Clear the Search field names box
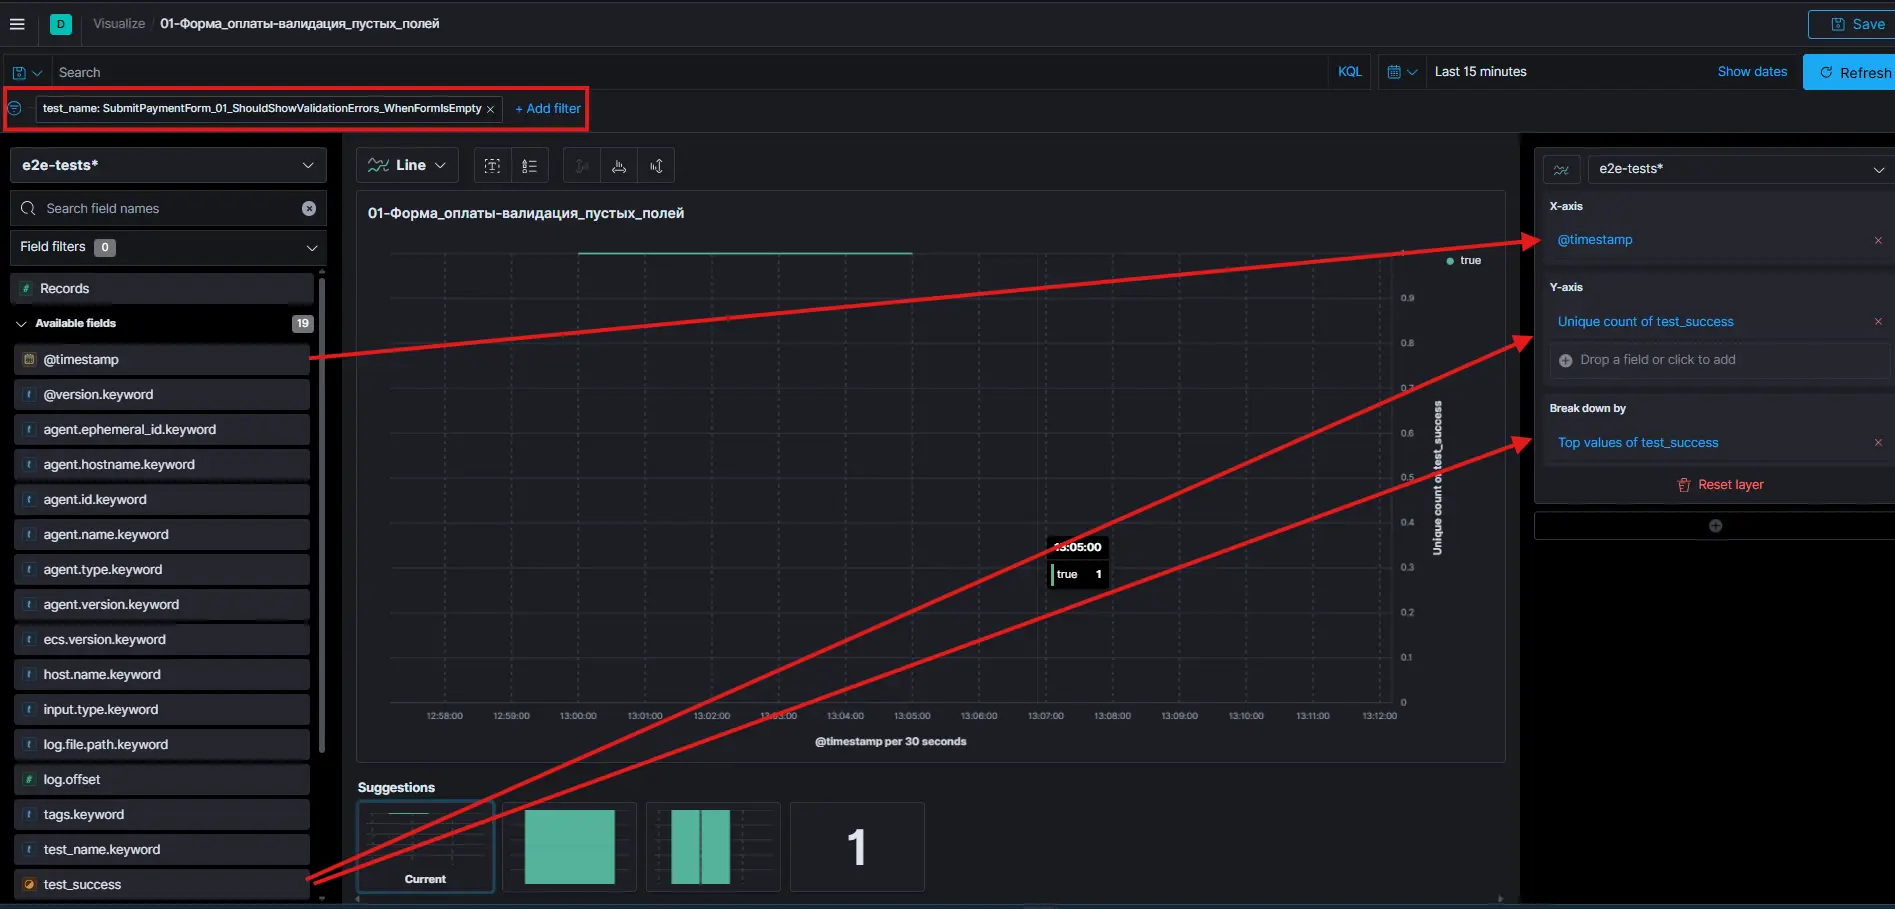This screenshot has width=1895, height=909. click(309, 208)
